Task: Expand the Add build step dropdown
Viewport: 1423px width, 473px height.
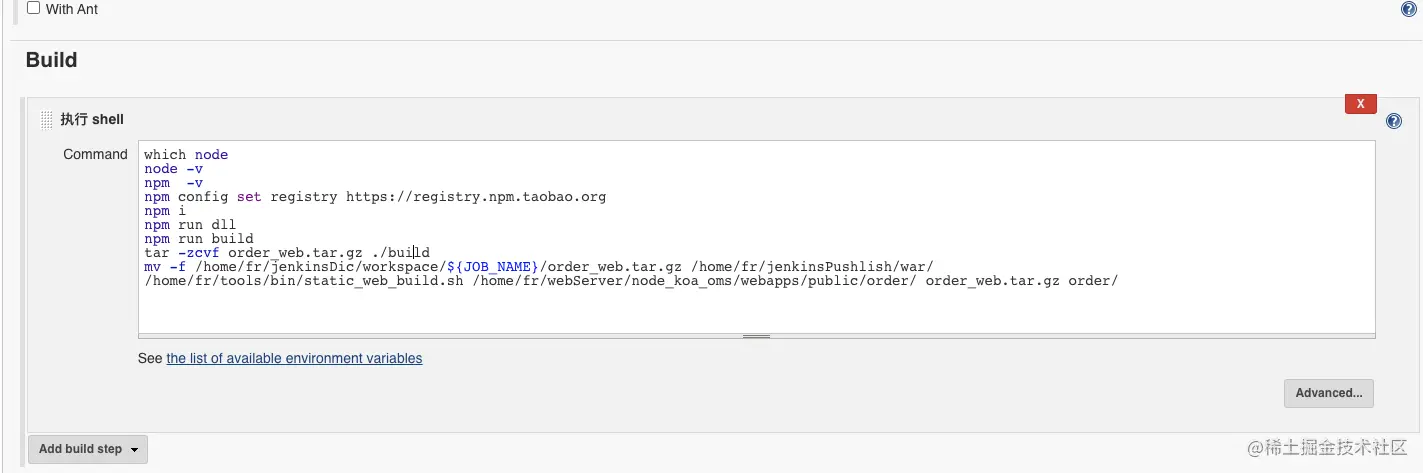Action: pyautogui.click(x=88, y=449)
